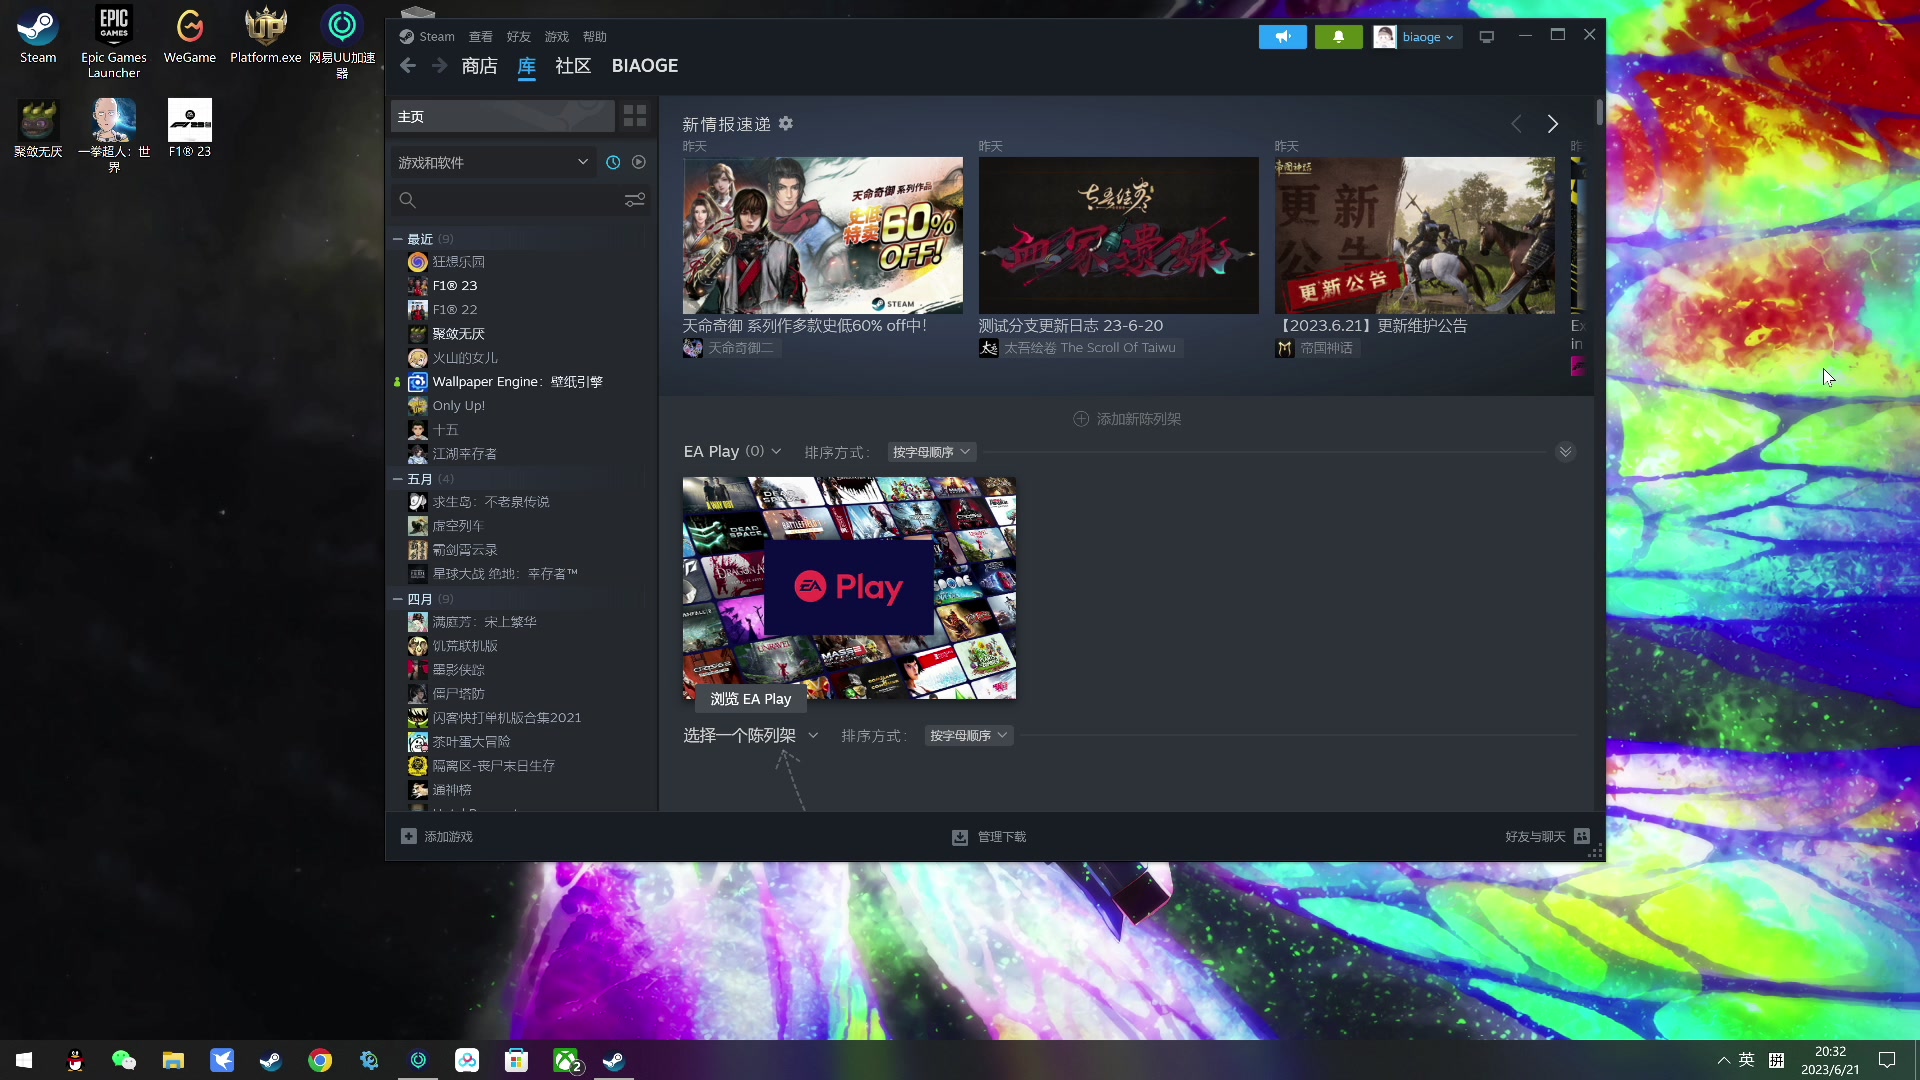
Task: Open the Steam notifications bell
Action: tap(1338, 37)
